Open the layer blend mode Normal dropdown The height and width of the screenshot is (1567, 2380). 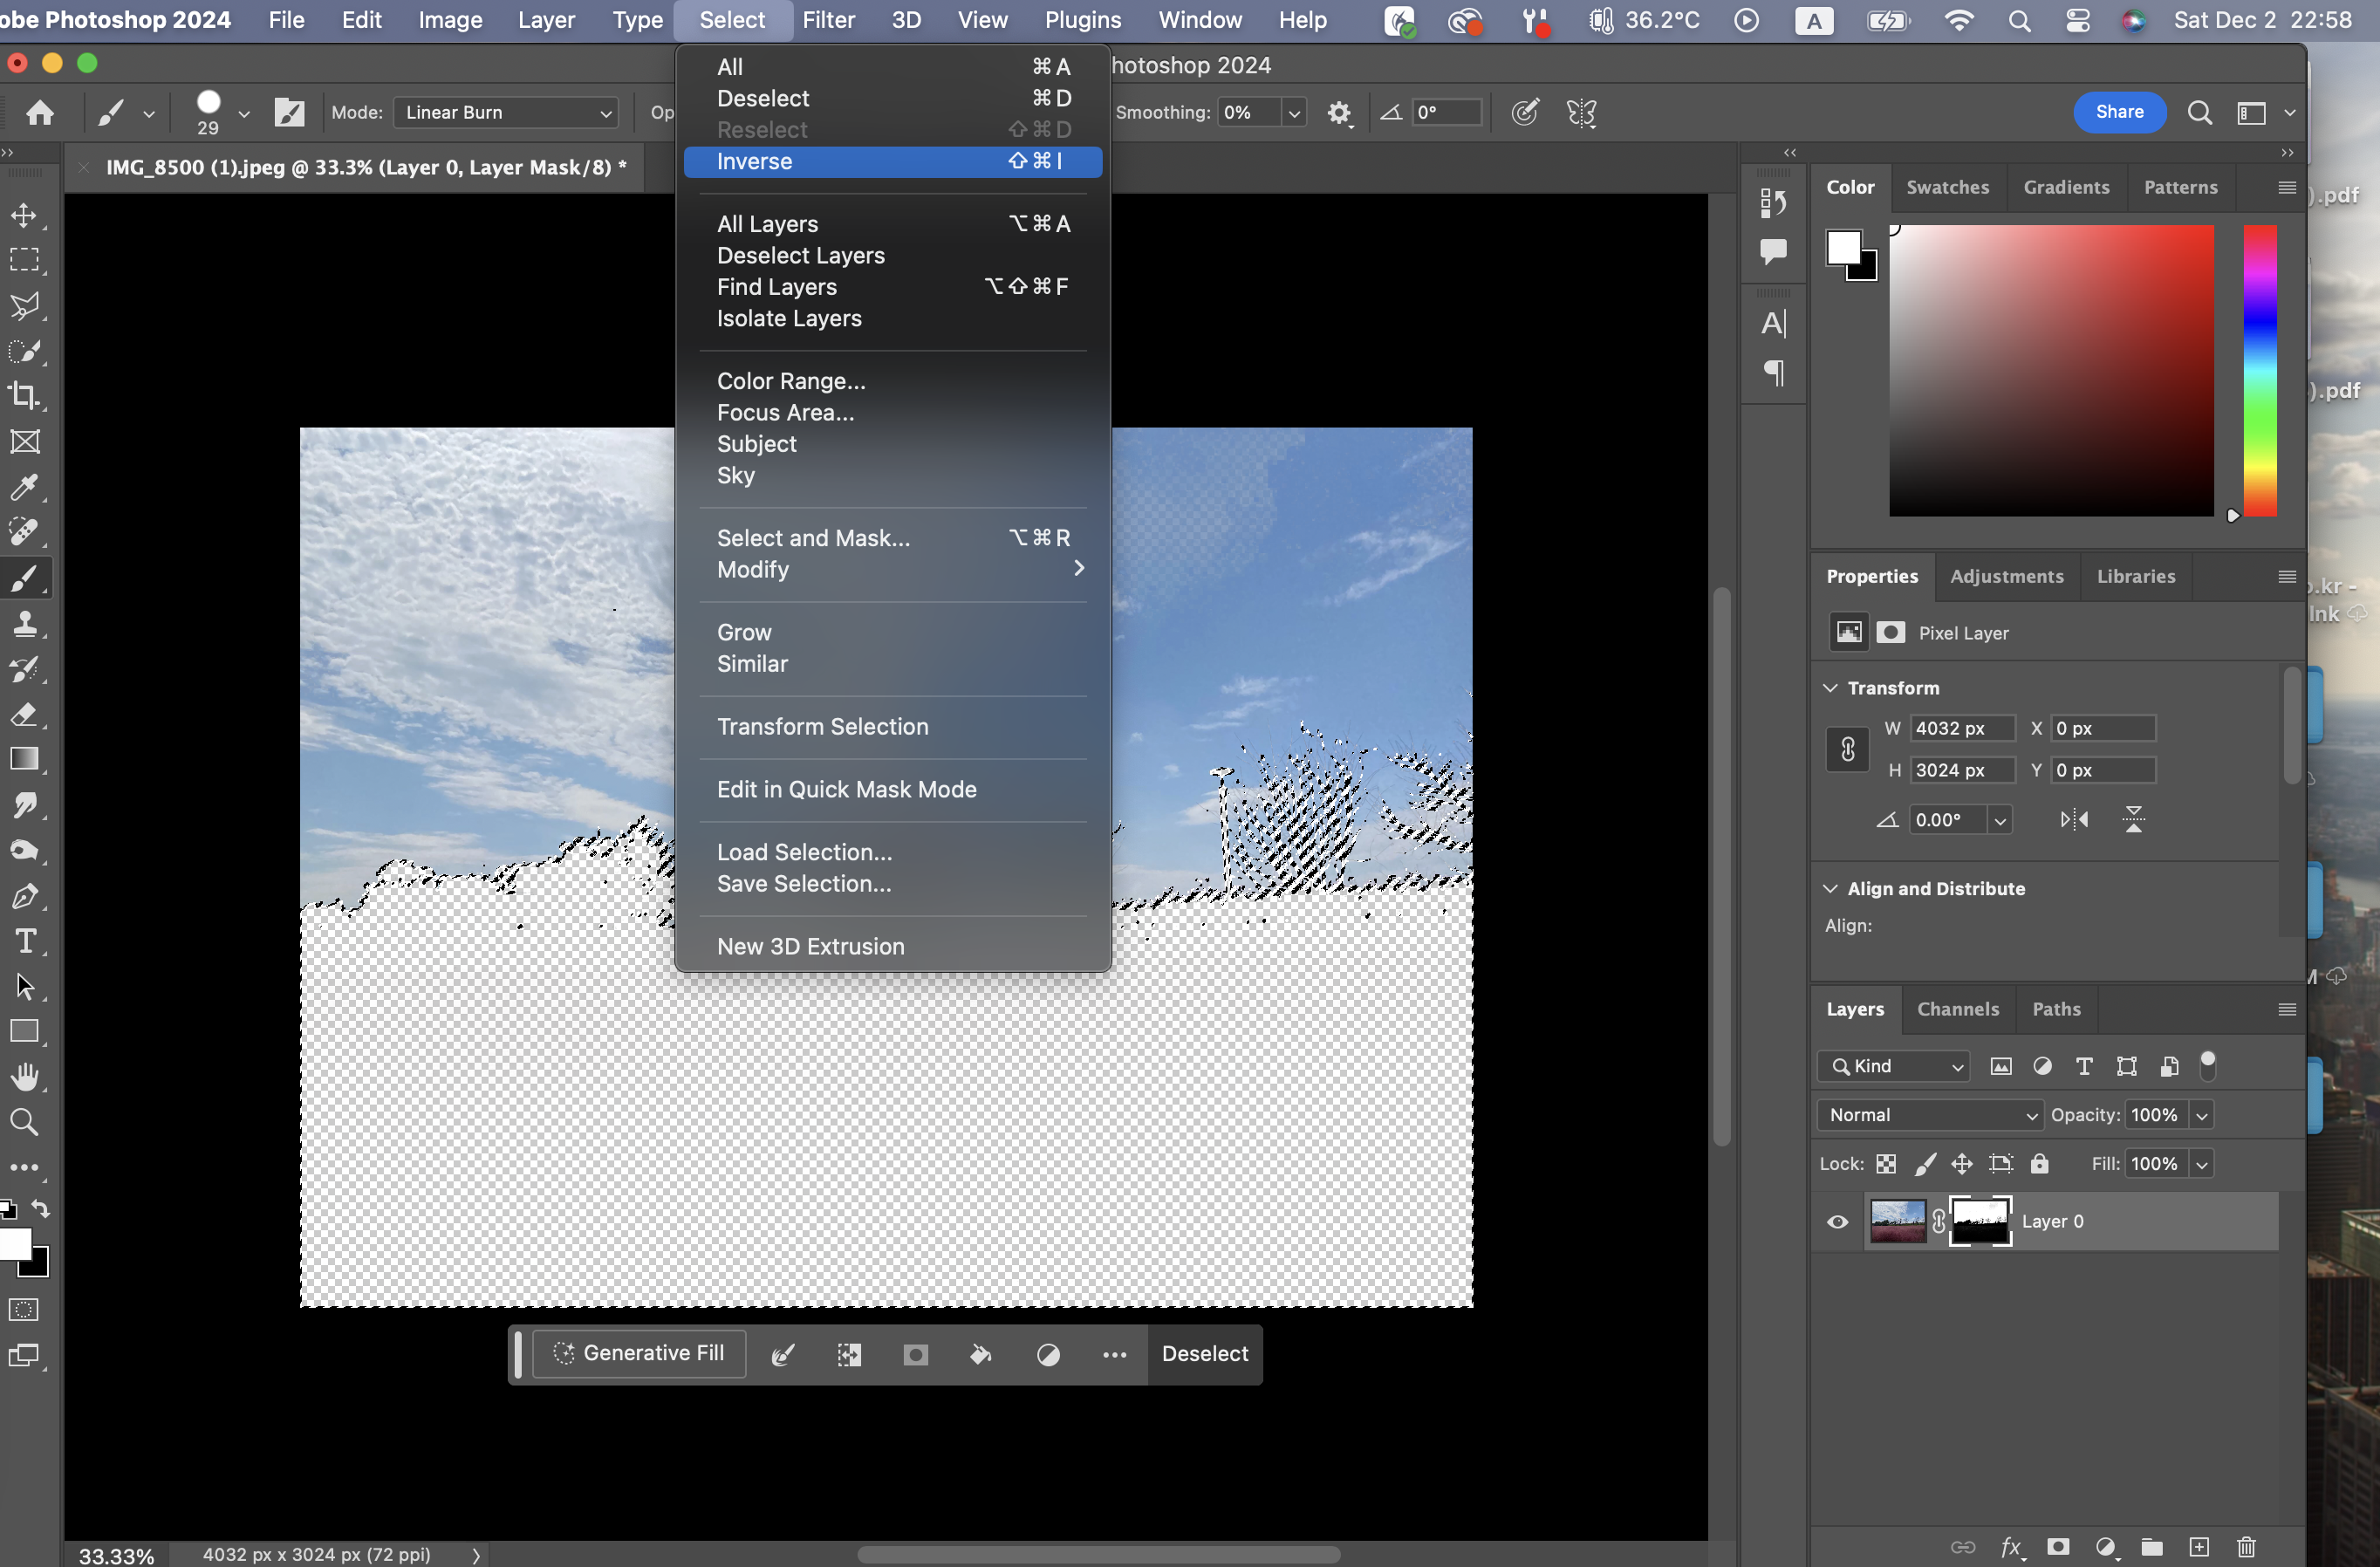1929,1115
